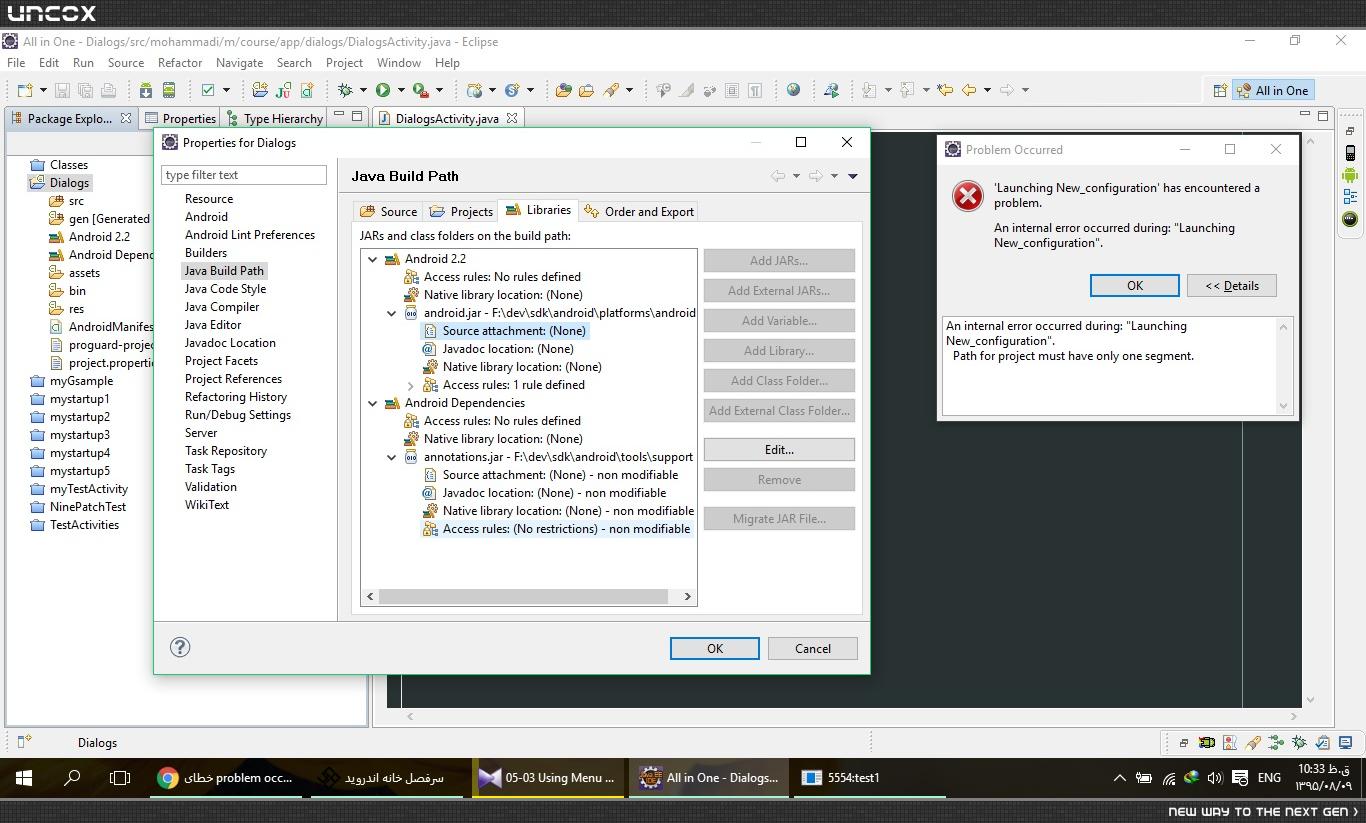Close the Package Explorer tab via its X
The width and height of the screenshot is (1366, 823).
126,118
